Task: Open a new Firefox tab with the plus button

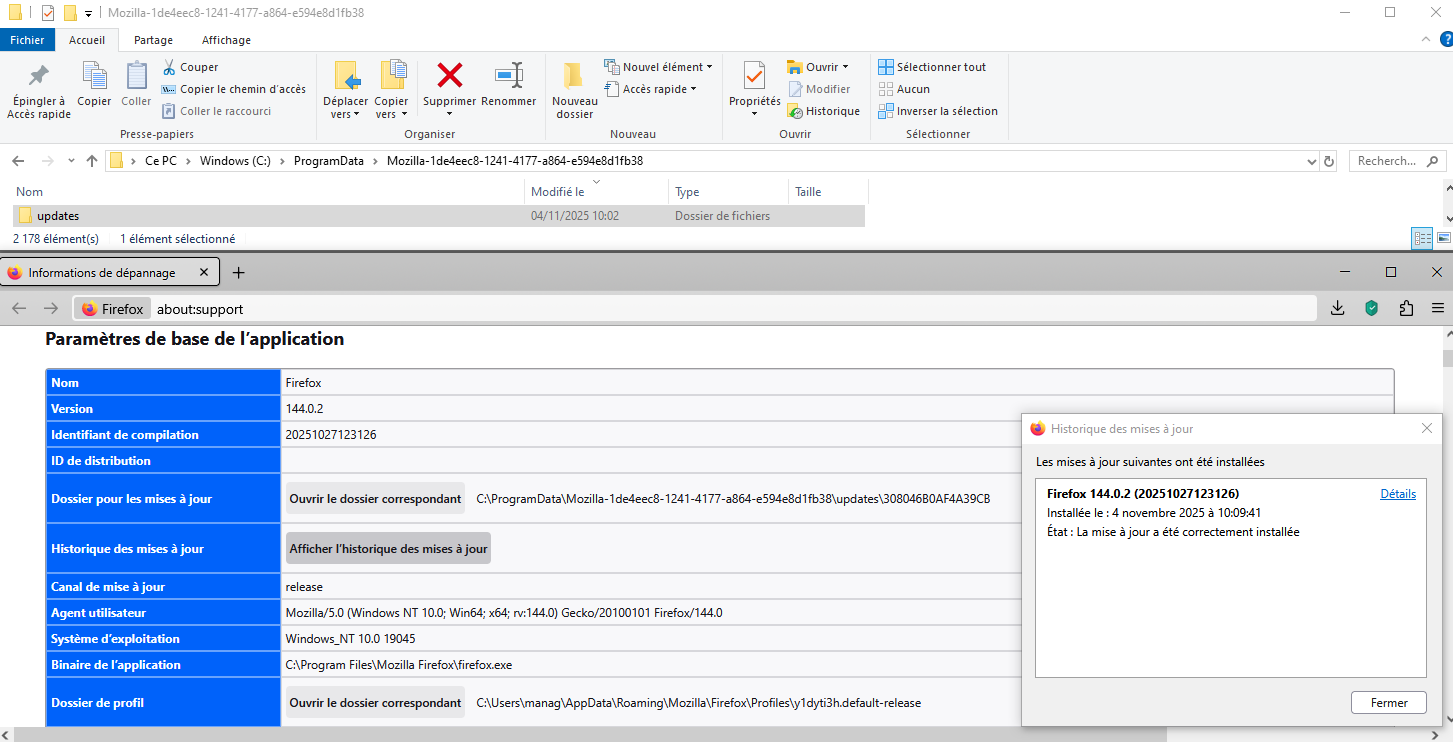Action: tap(238, 272)
